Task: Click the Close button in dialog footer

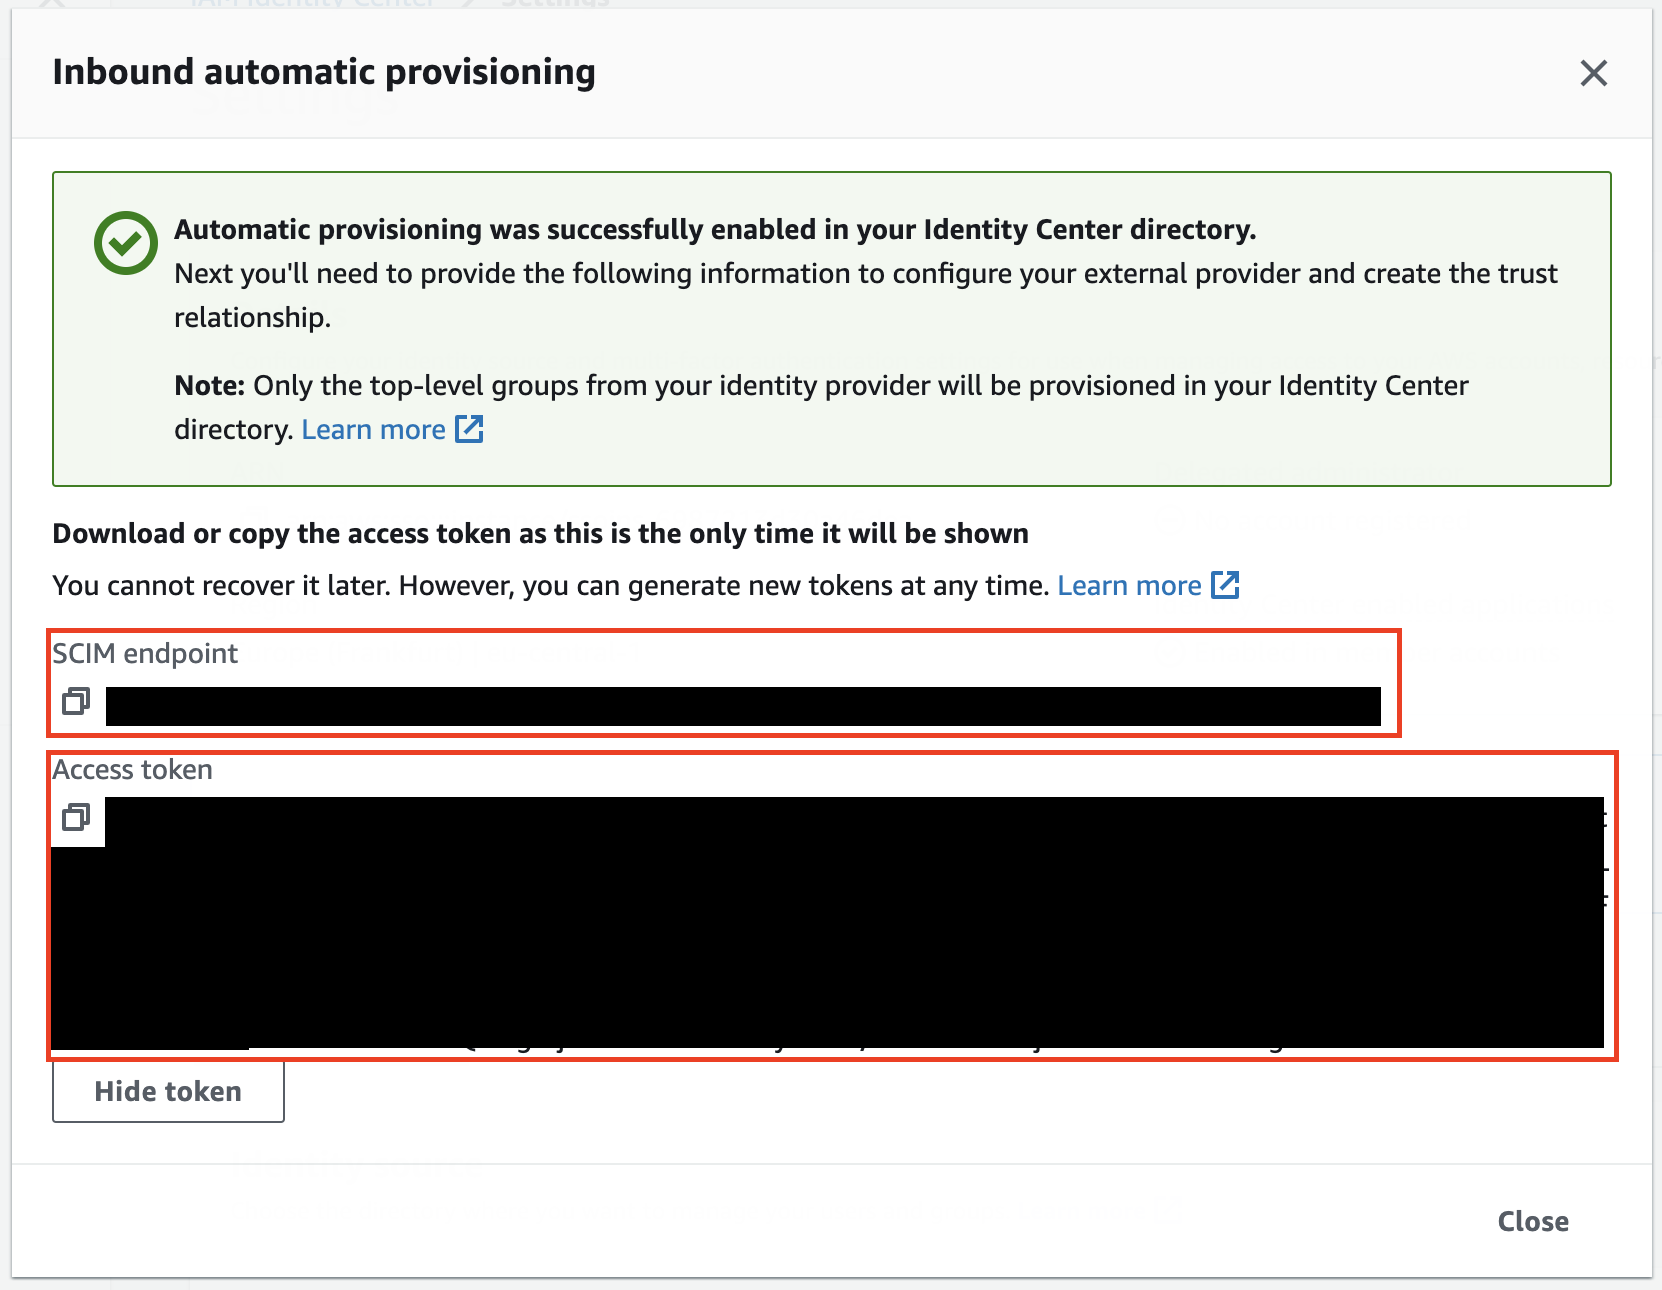Action: (x=1532, y=1221)
